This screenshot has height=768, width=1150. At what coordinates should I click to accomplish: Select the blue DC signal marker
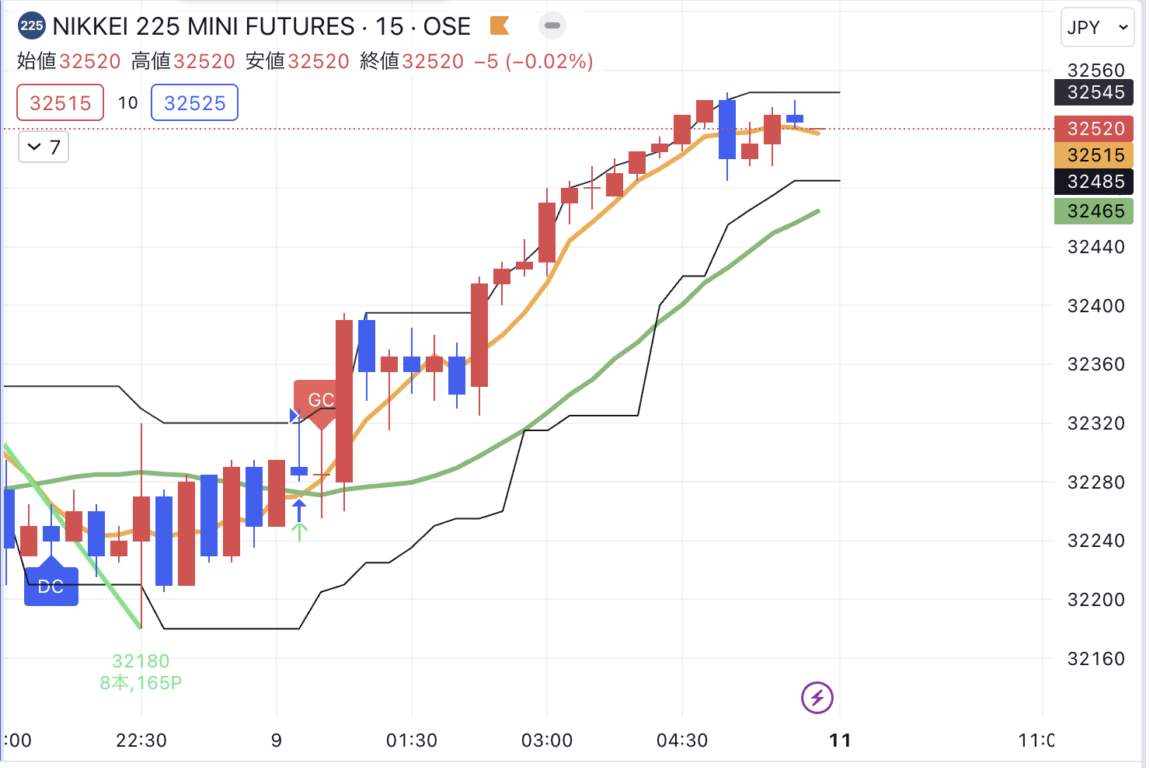click(x=50, y=586)
